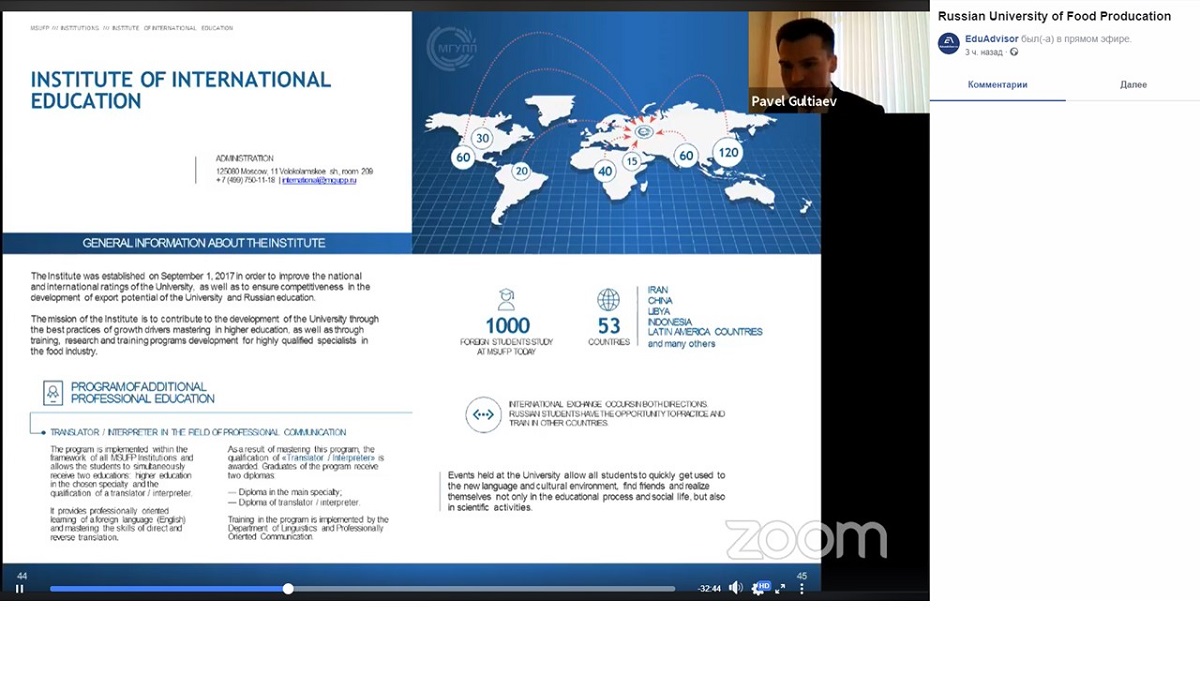Click the international exchange arrows icon

(x=482, y=413)
